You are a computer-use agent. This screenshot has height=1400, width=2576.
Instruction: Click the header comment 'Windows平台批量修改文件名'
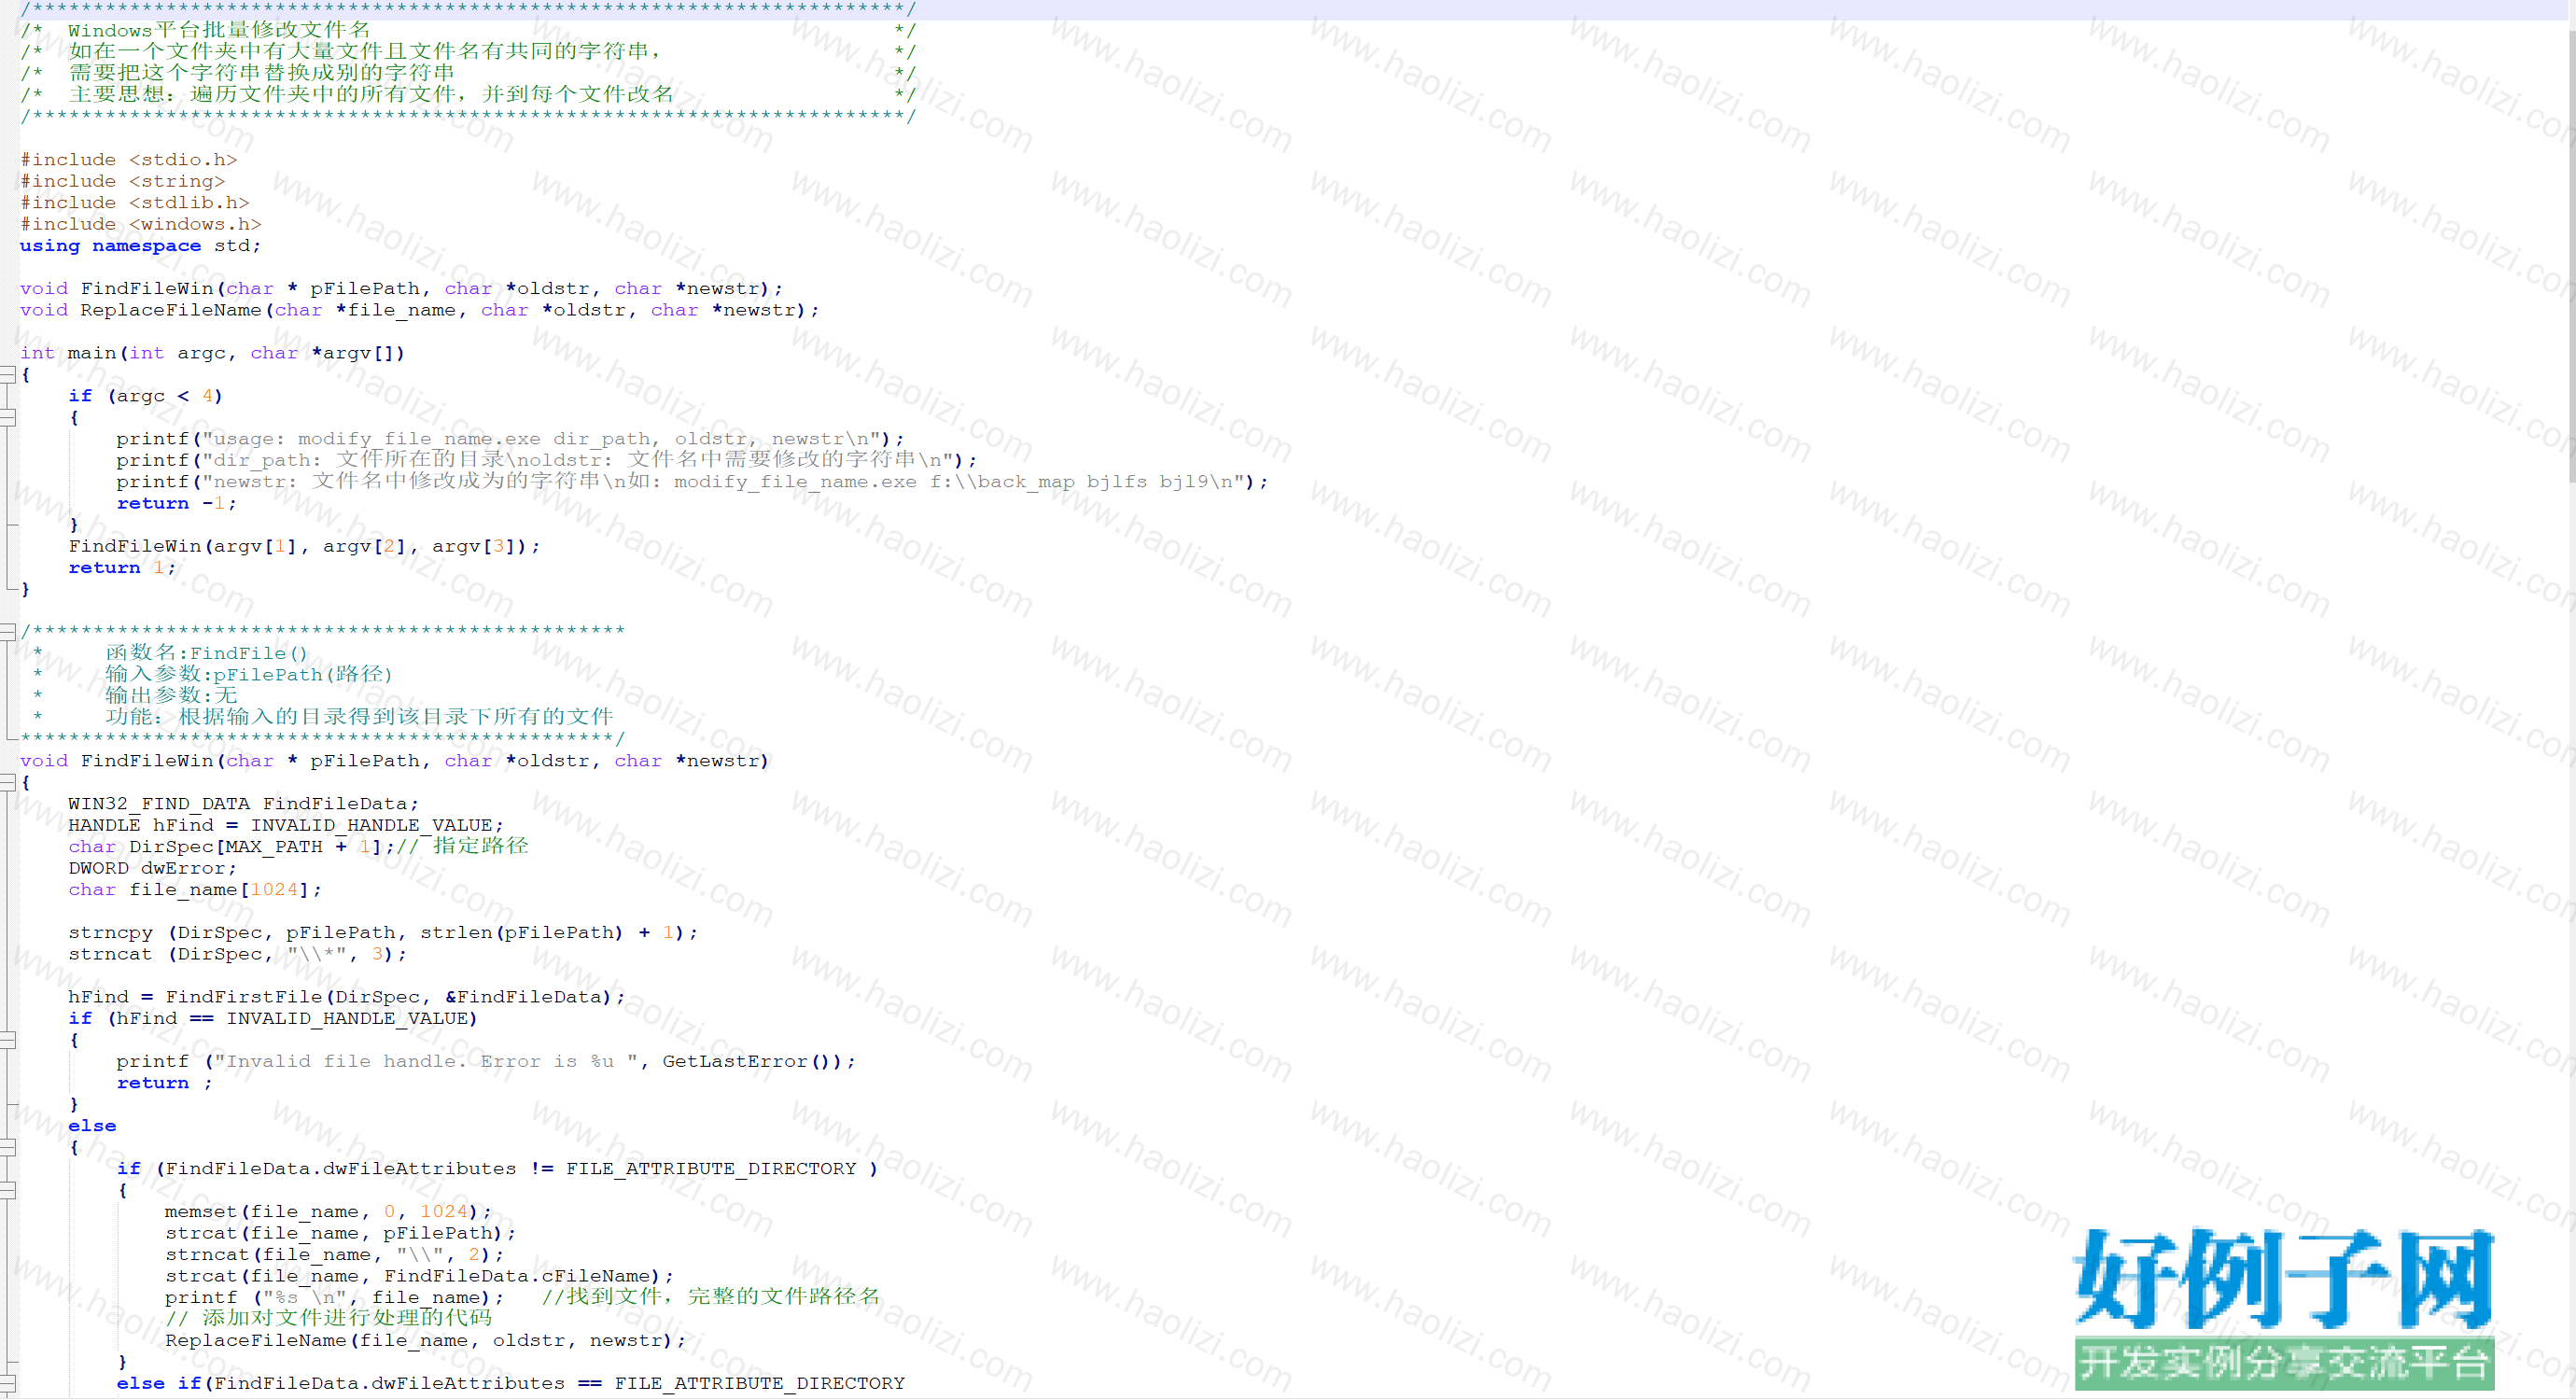coord(219,30)
